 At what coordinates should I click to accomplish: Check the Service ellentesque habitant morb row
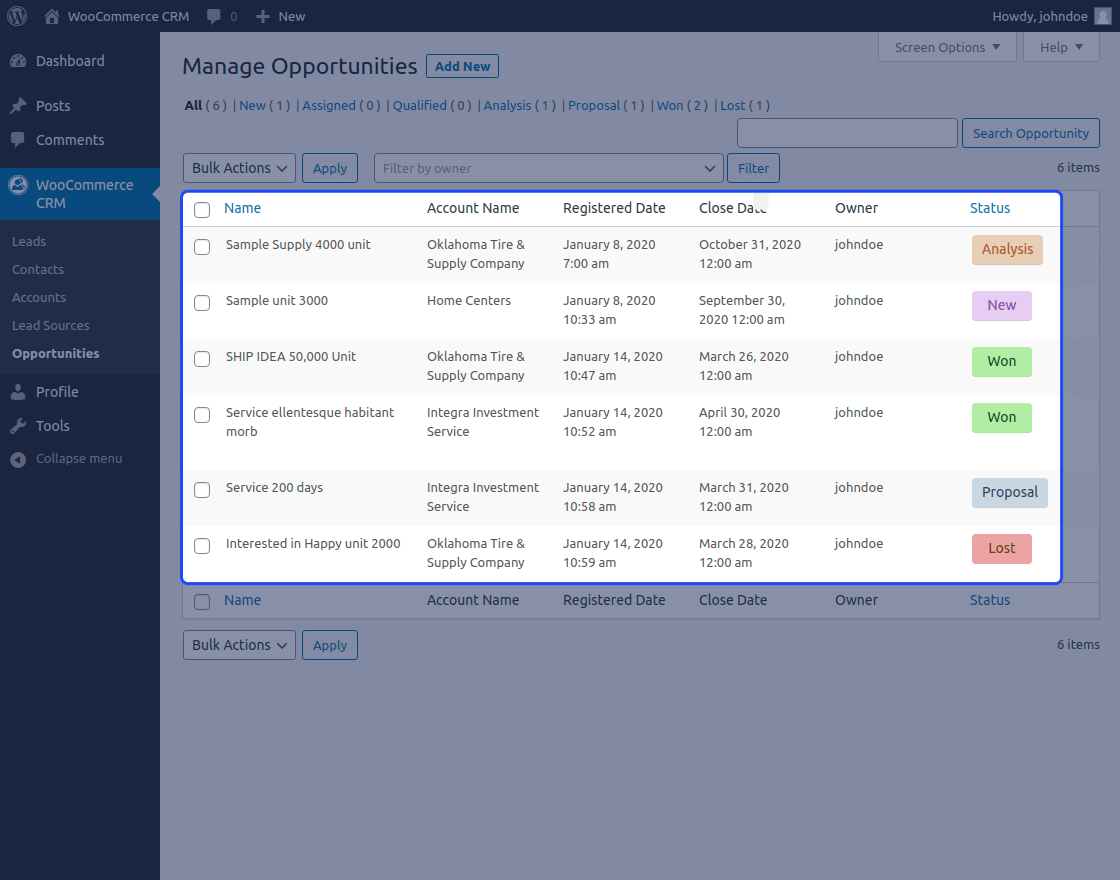[x=202, y=415]
